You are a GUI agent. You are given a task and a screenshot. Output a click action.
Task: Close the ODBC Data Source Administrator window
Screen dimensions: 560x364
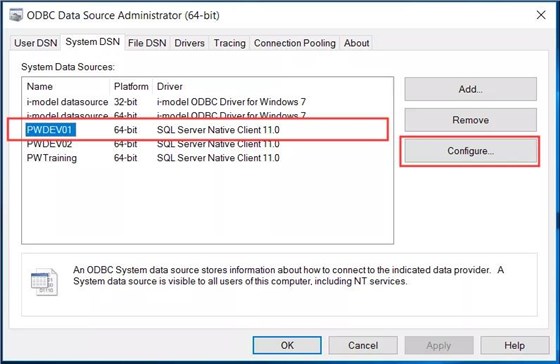541,15
